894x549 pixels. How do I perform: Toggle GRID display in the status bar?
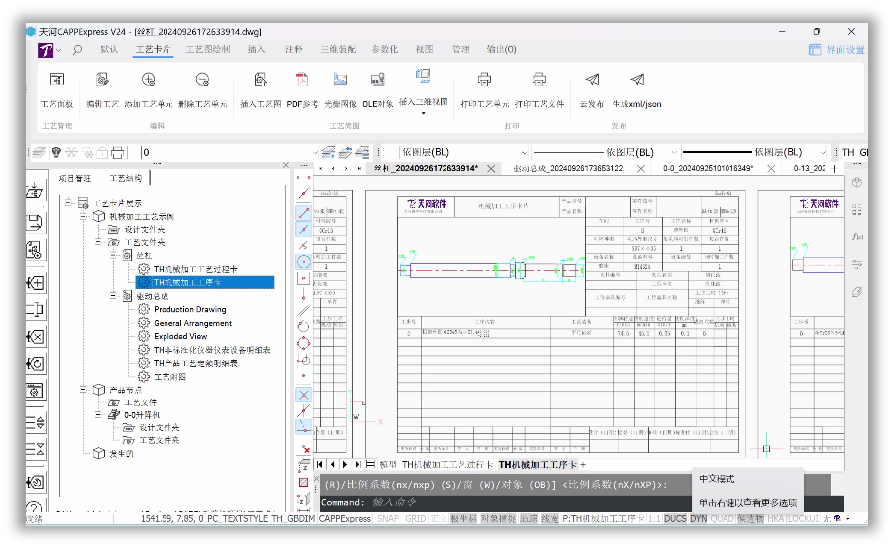coord(416,518)
